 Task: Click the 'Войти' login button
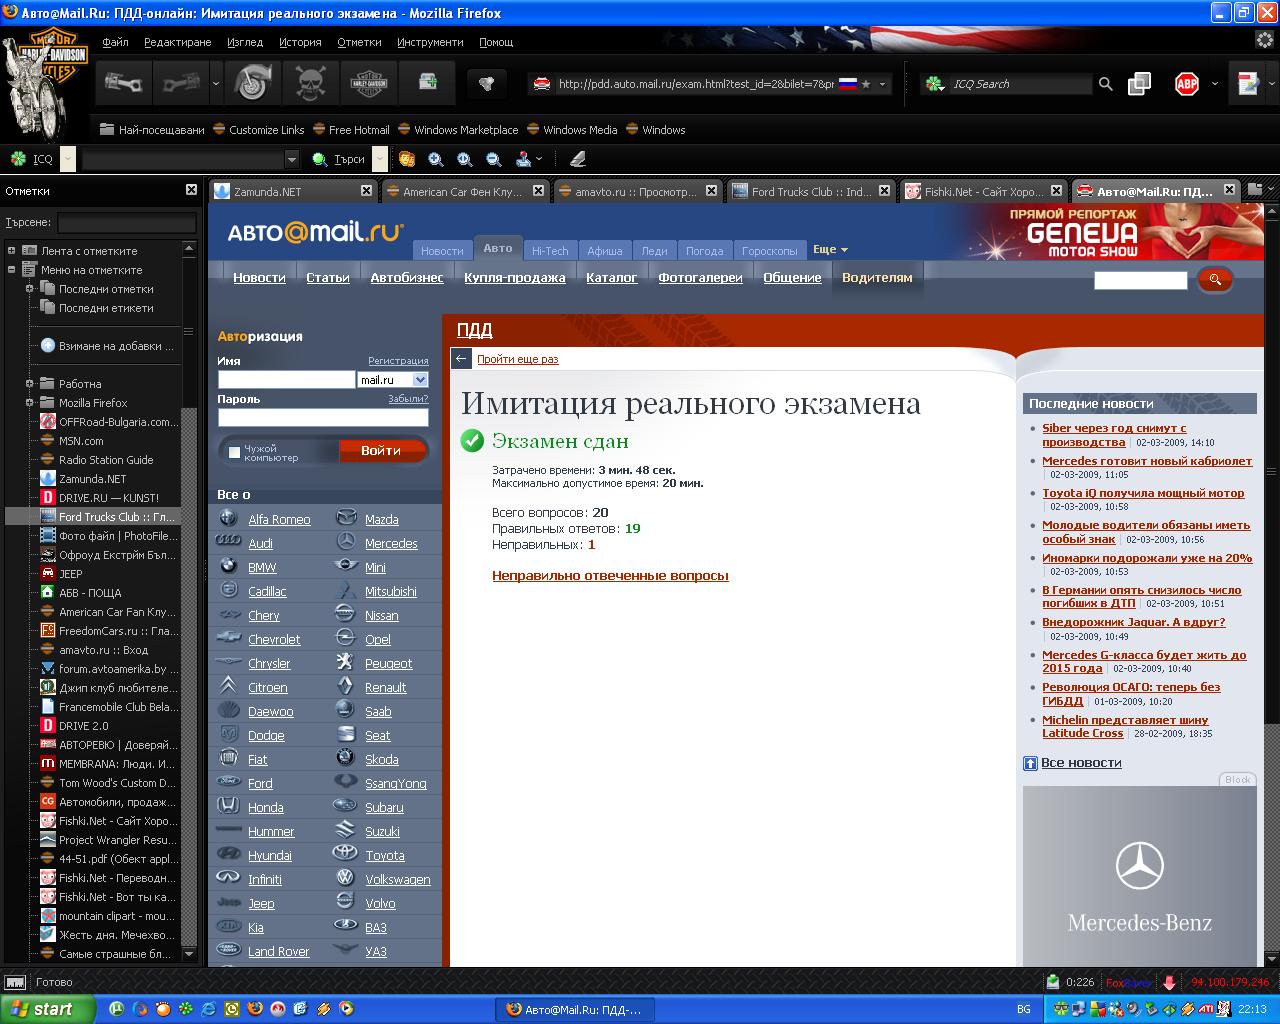[x=381, y=451]
